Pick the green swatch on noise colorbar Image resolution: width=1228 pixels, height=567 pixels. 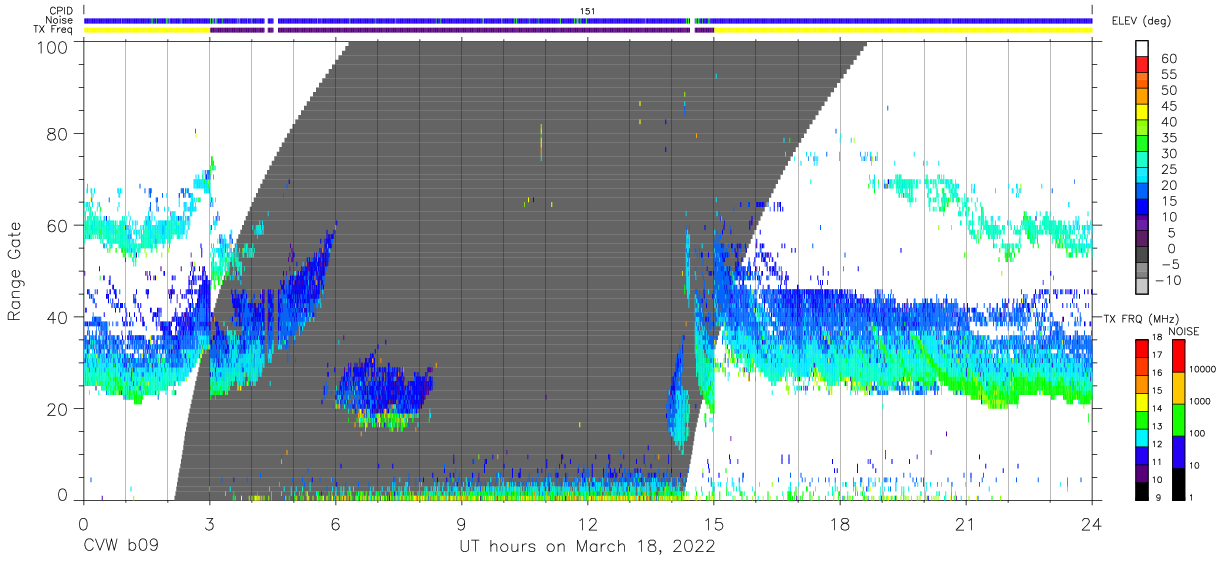[1179, 420]
